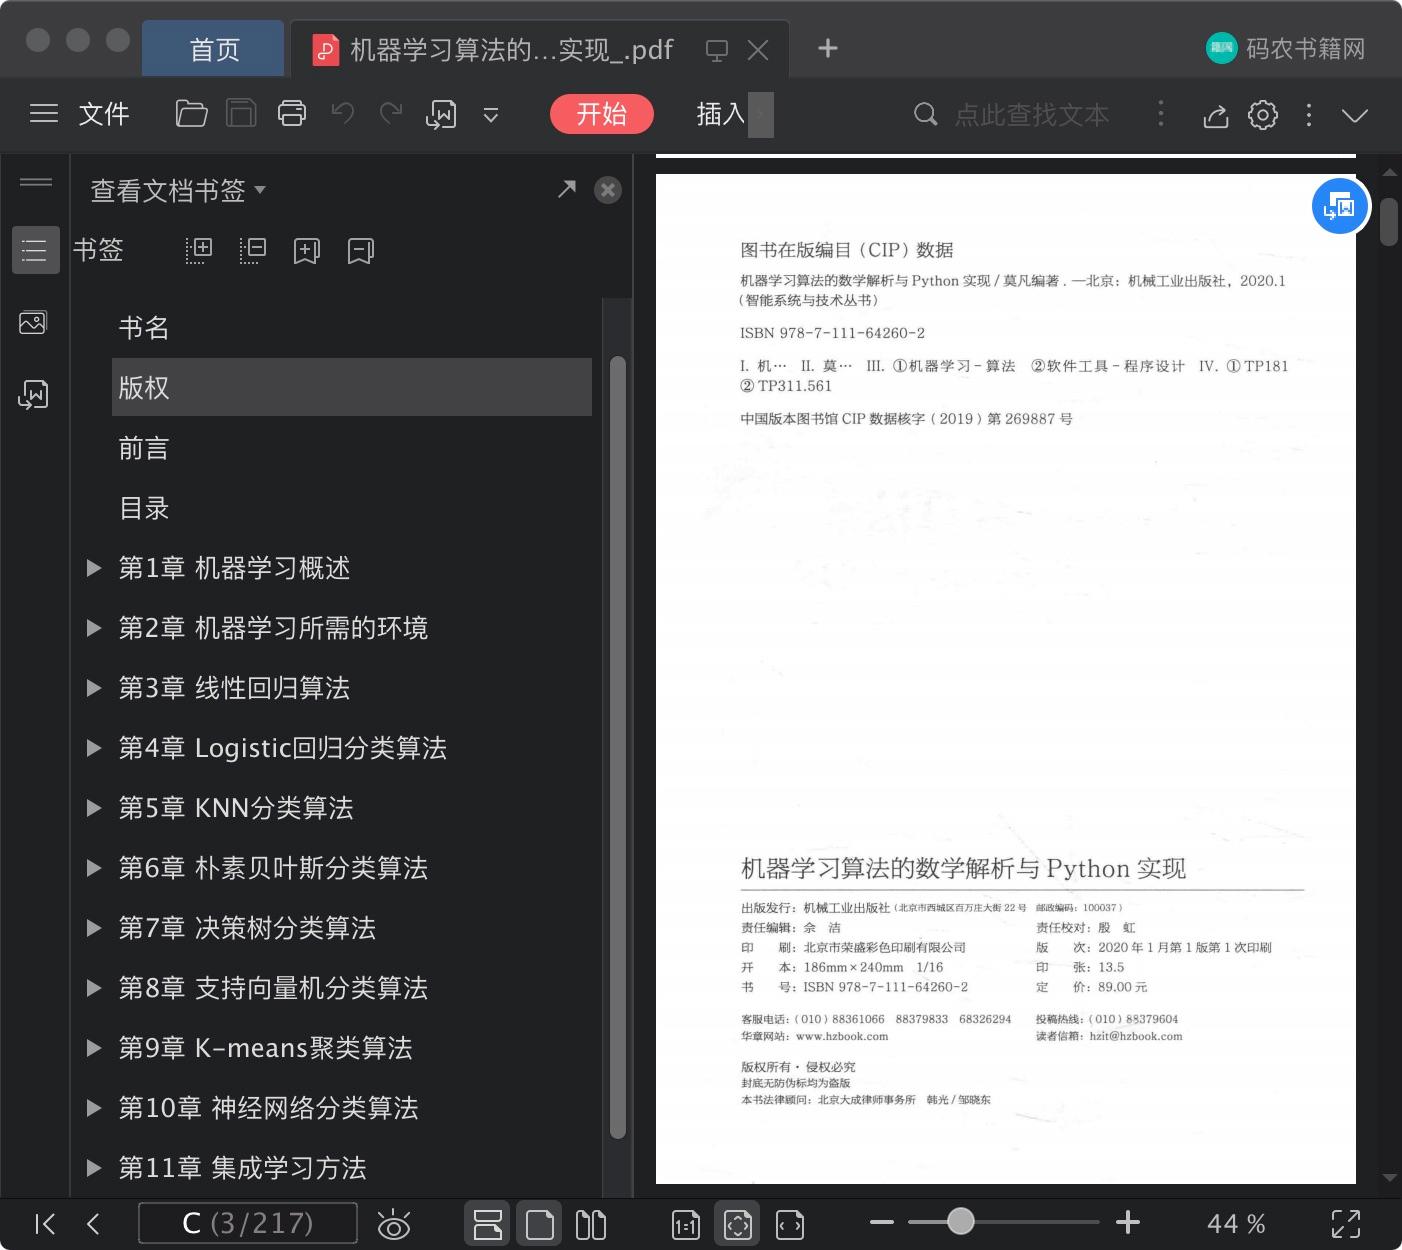This screenshot has width=1402, height=1250.
Task: Go to the previous page arrow
Action: click(x=93, y=1224)
